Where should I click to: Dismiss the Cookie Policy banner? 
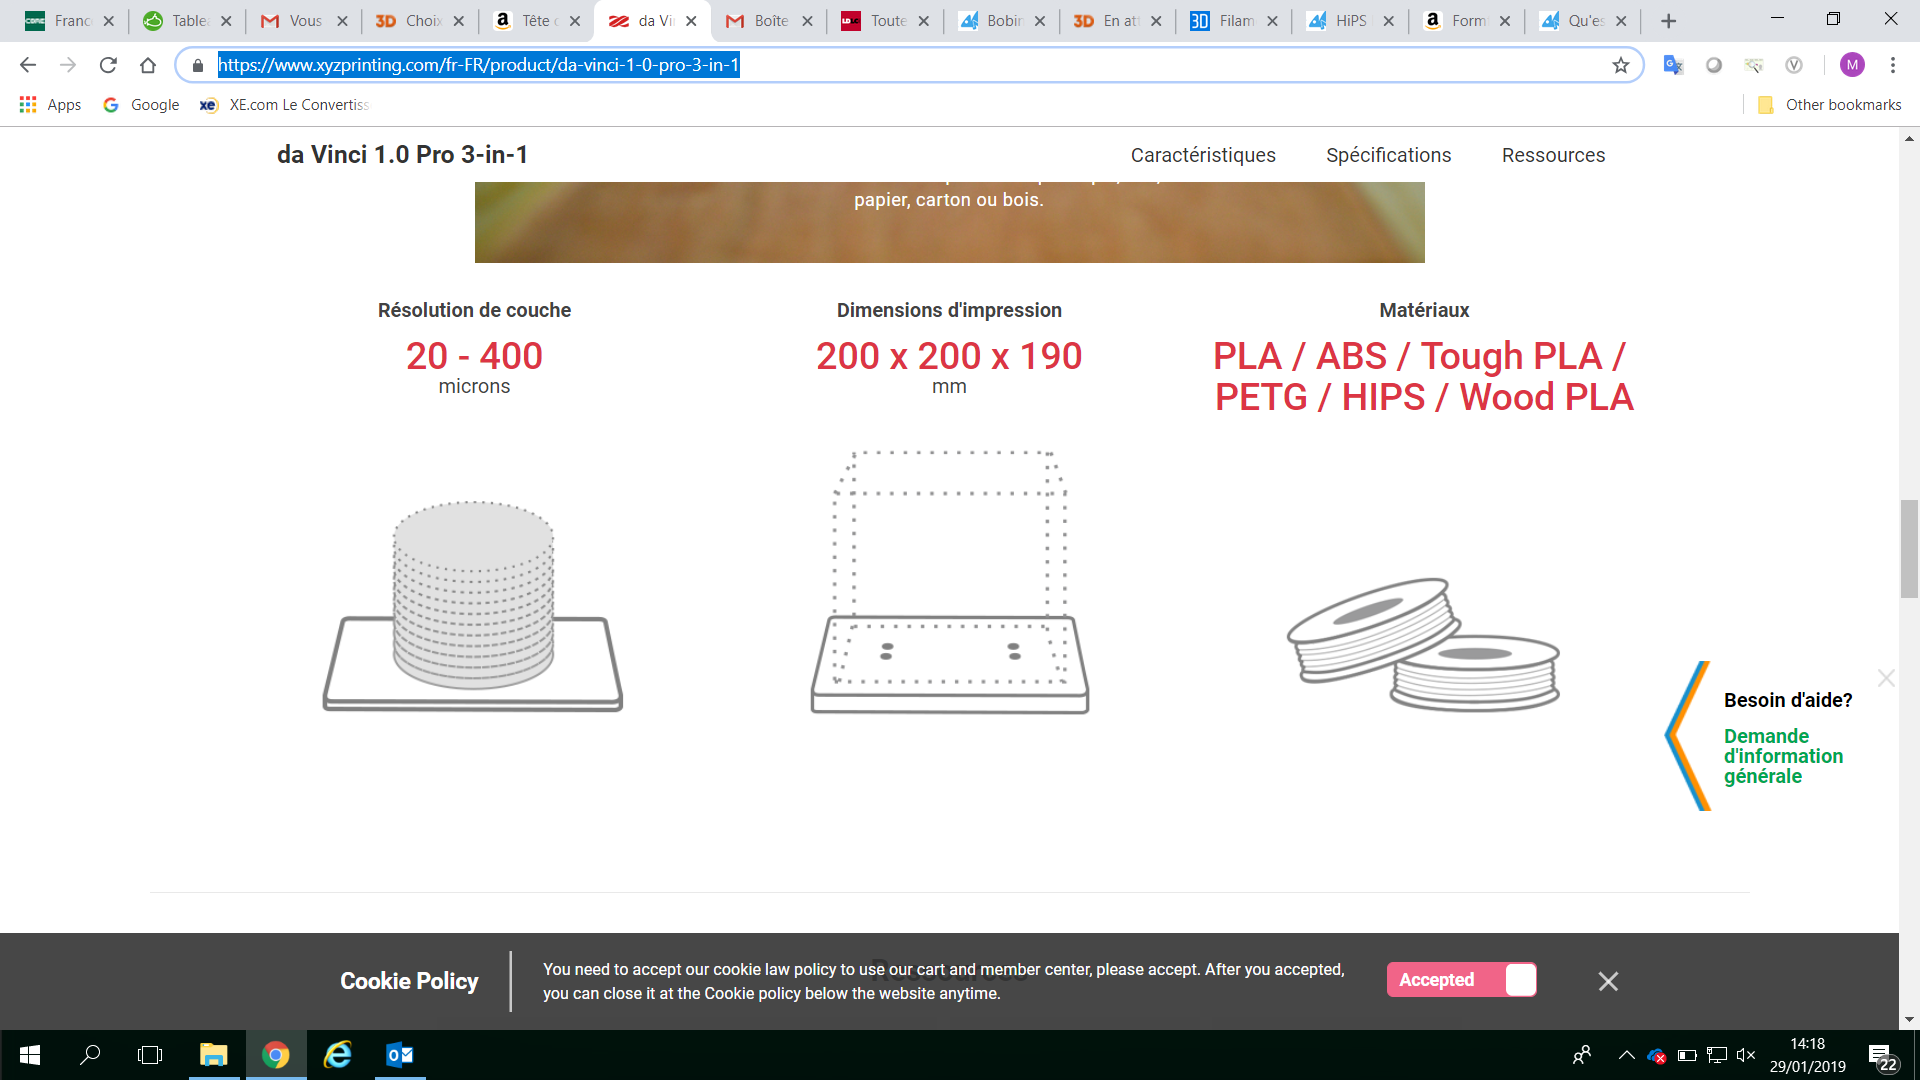(1608, 981)
